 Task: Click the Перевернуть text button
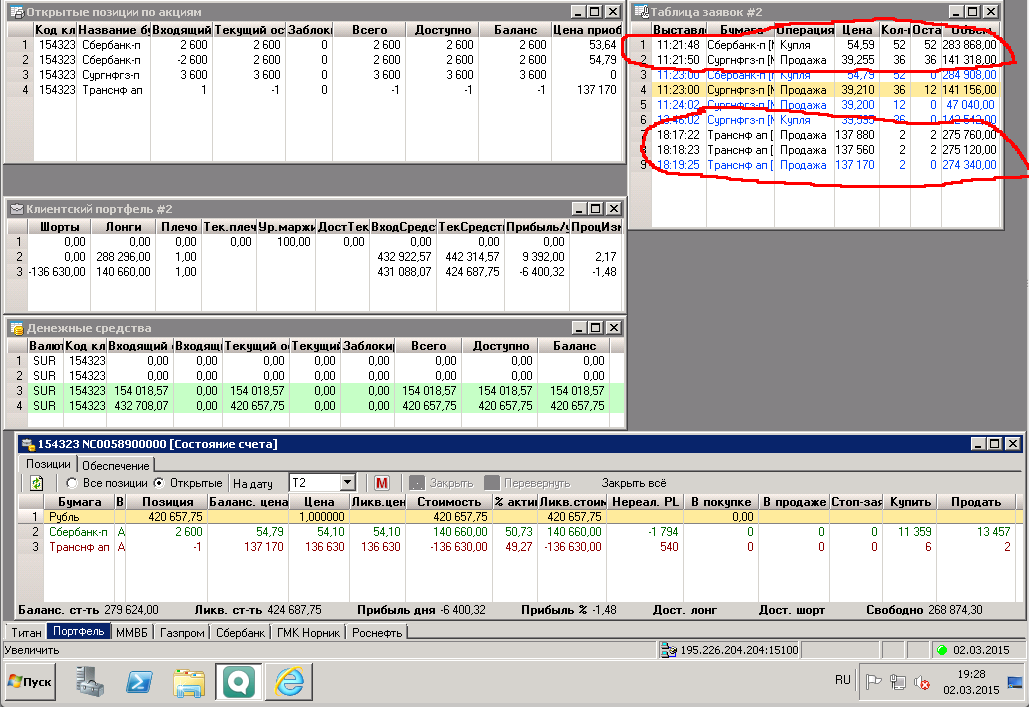click(537, 483)
